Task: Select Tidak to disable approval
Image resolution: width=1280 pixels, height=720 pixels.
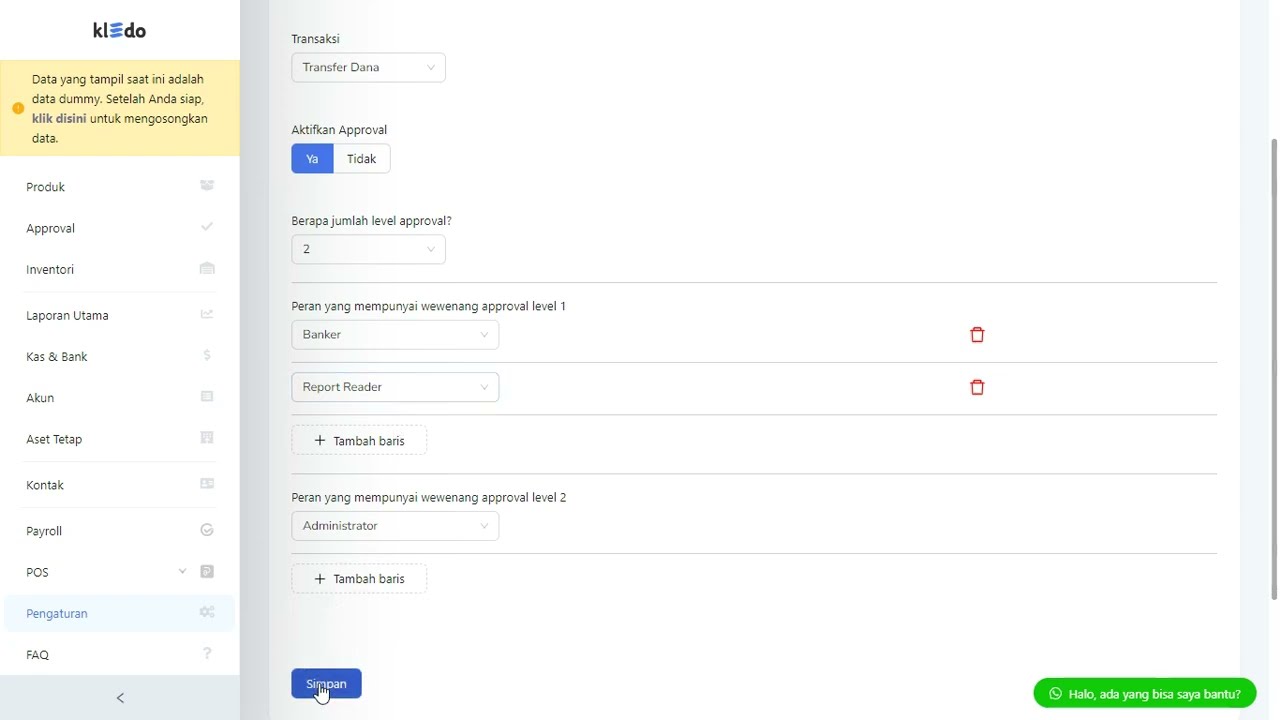Action: click(x=361, y=159)
